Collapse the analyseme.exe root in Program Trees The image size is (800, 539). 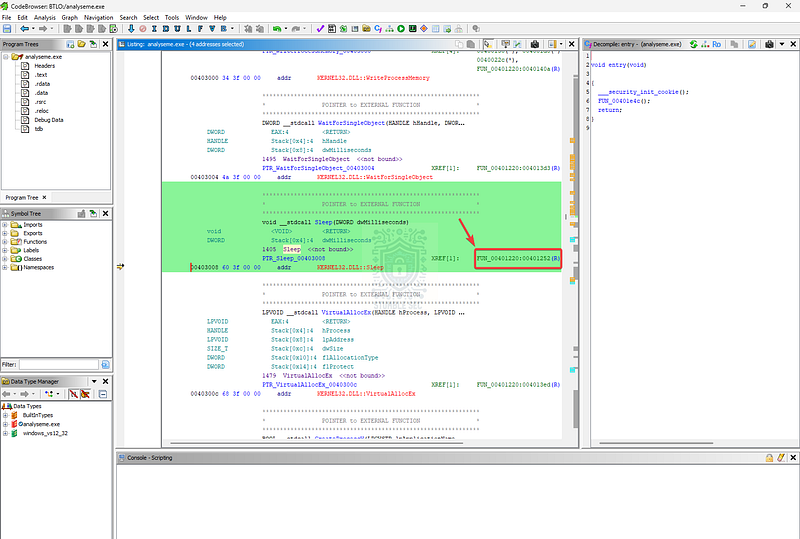tap(6, 57)
